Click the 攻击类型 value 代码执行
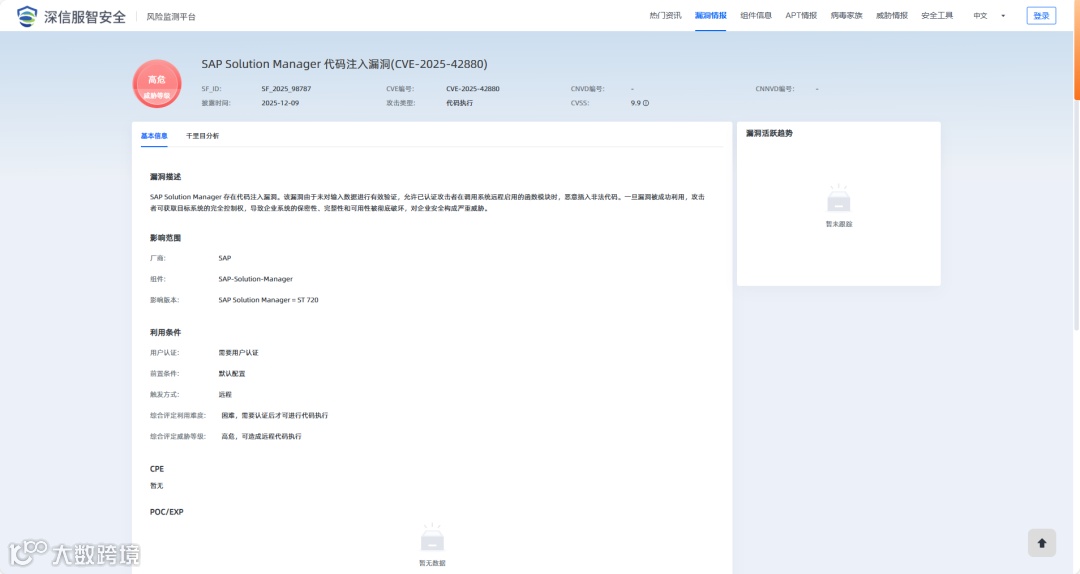Viewport: 1080px width, 574px height. [x=459, y=103]
